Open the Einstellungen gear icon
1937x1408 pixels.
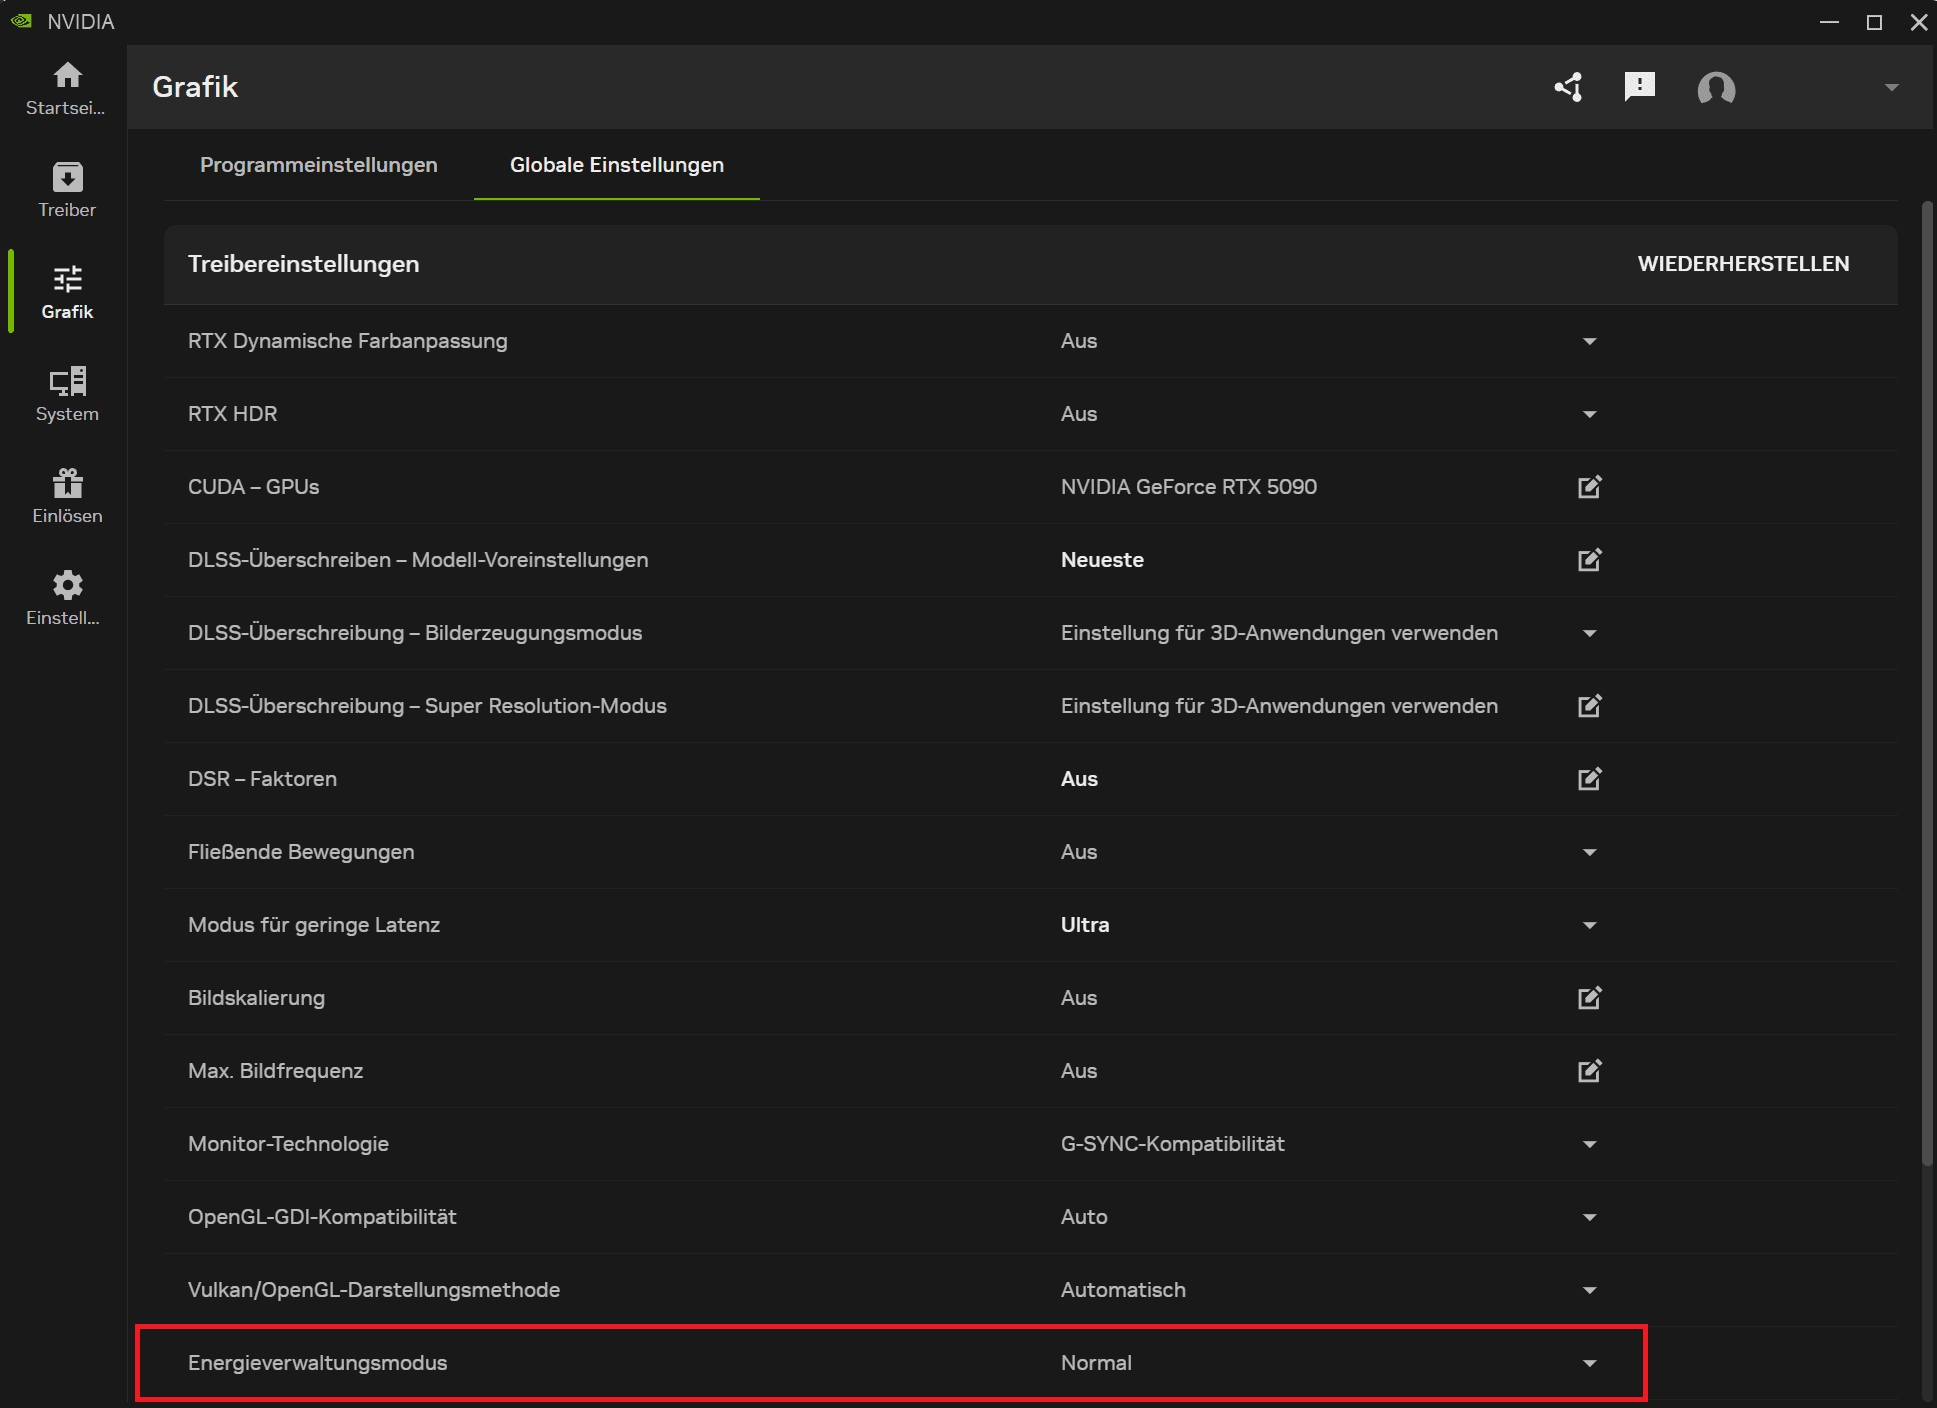pos(66,597)
